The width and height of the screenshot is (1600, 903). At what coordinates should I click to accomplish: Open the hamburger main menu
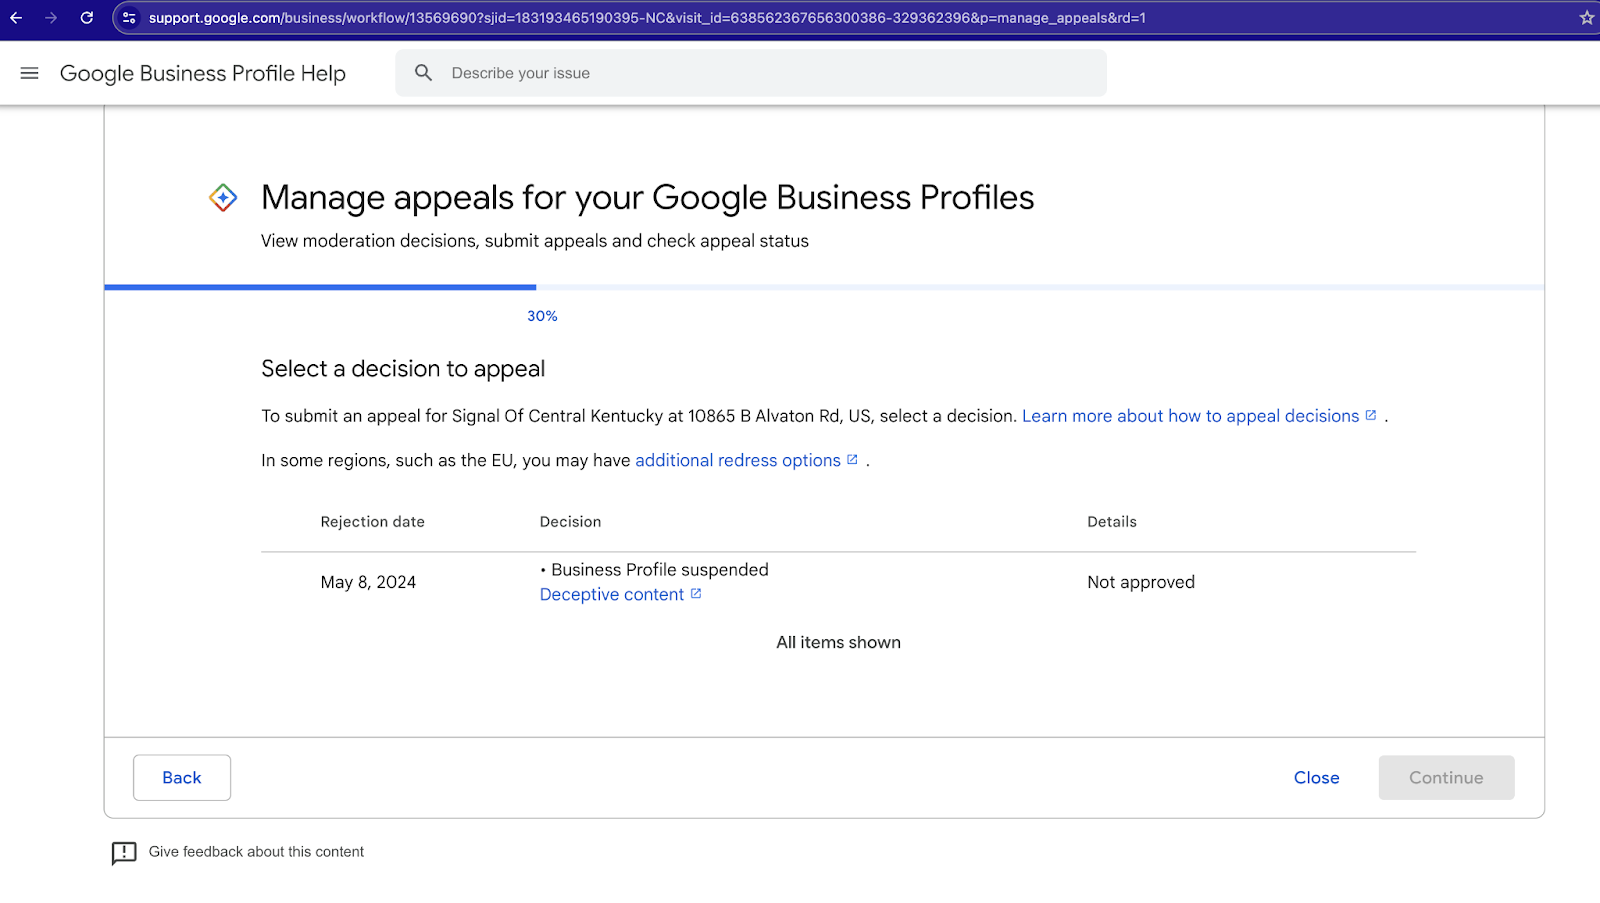coord(30,73)
